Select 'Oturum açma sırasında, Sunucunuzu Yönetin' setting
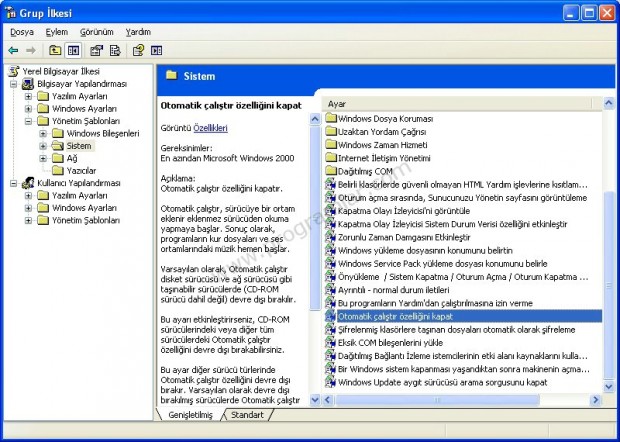Screen dimensions: 620x442 point(462,198)
